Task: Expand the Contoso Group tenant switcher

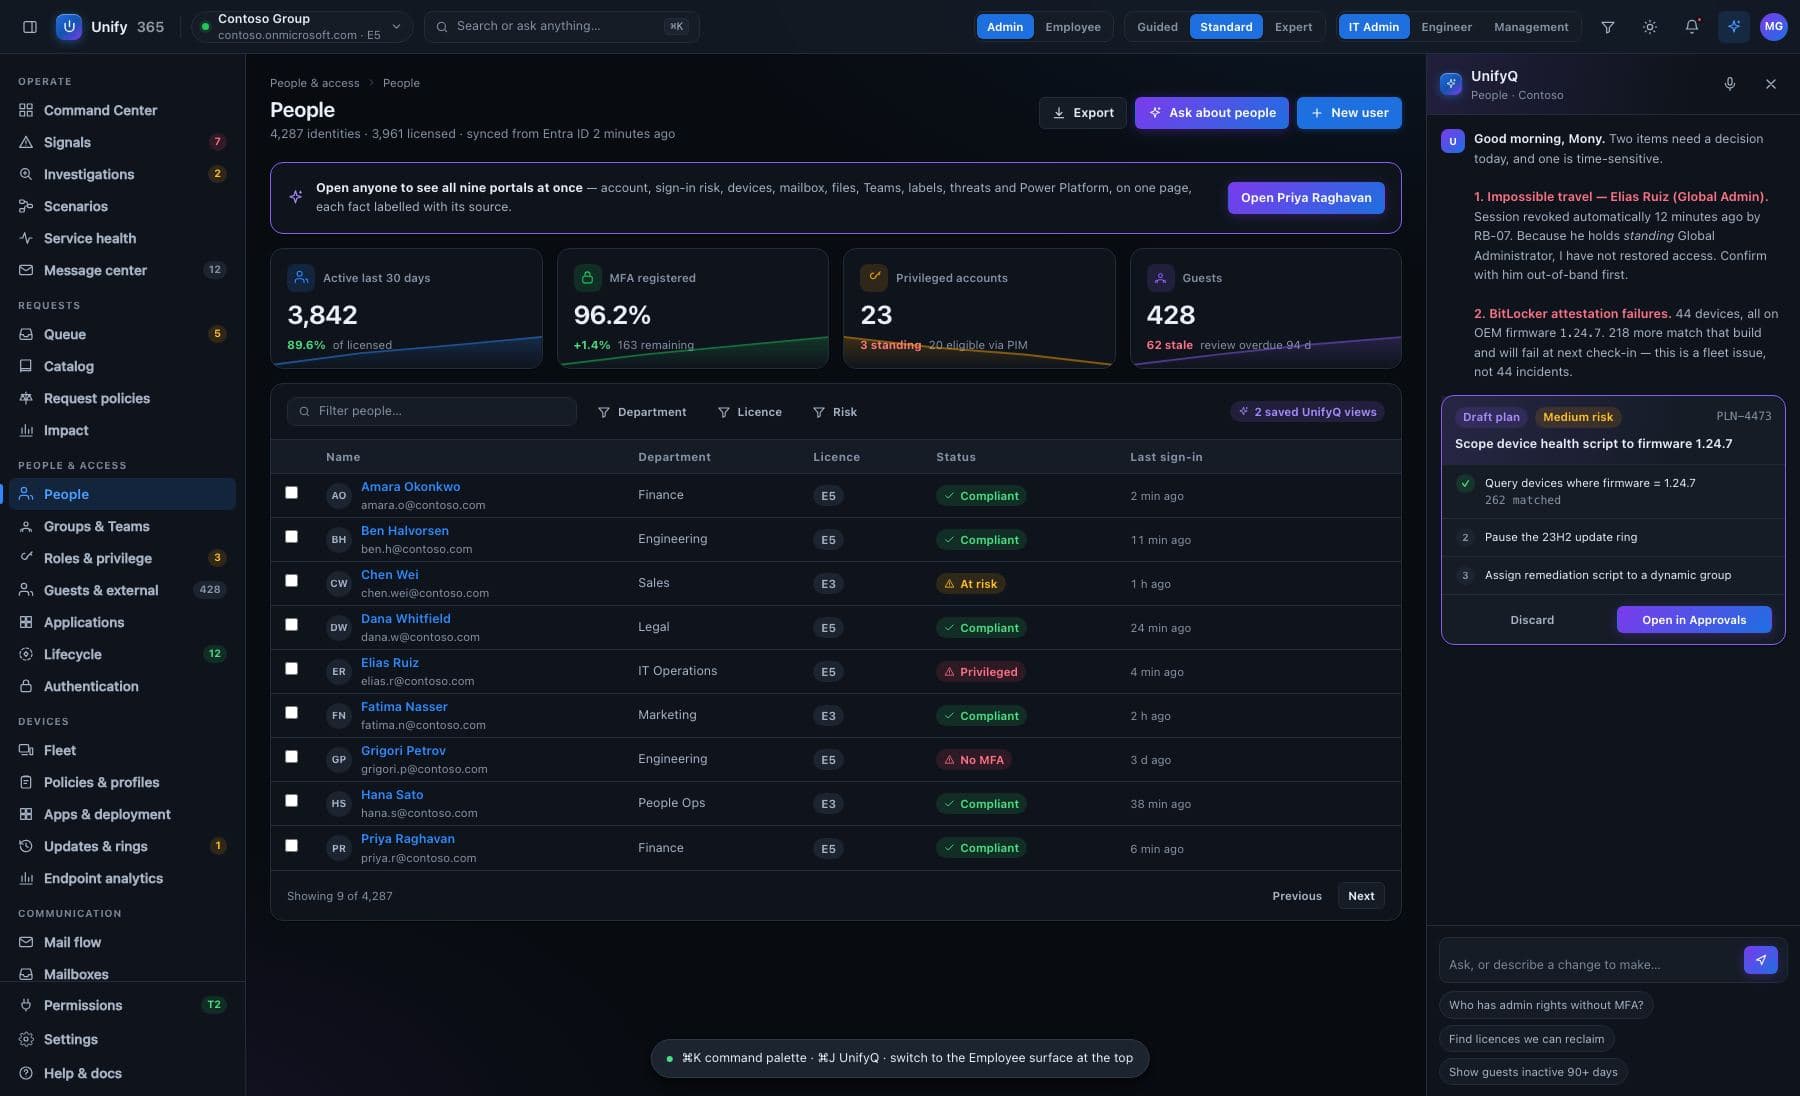Action: pyautogui.click(x=302, y=27)
